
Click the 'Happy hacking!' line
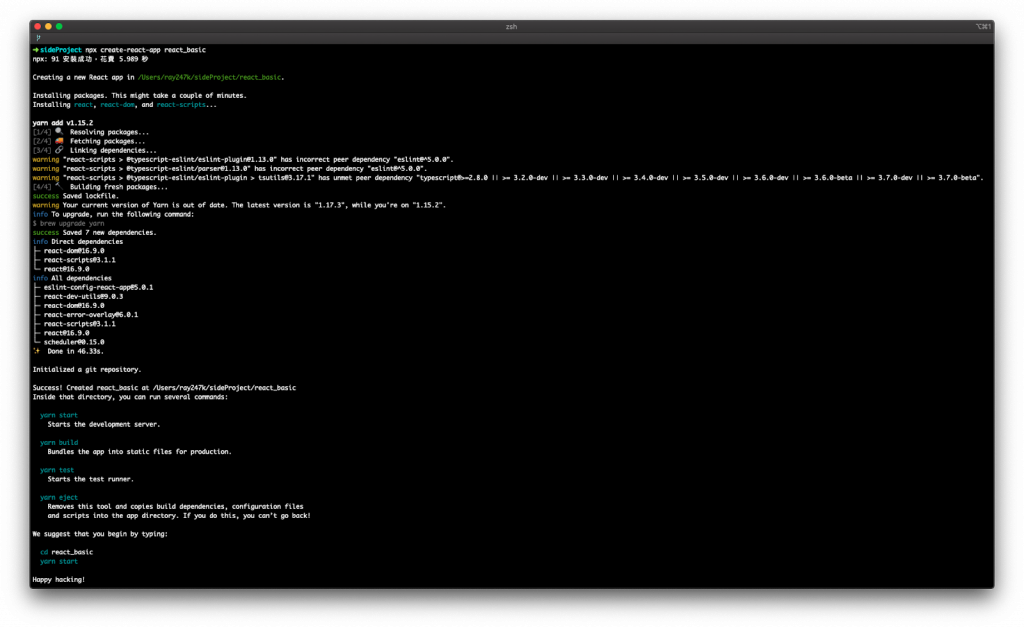[x=59, y=580]
